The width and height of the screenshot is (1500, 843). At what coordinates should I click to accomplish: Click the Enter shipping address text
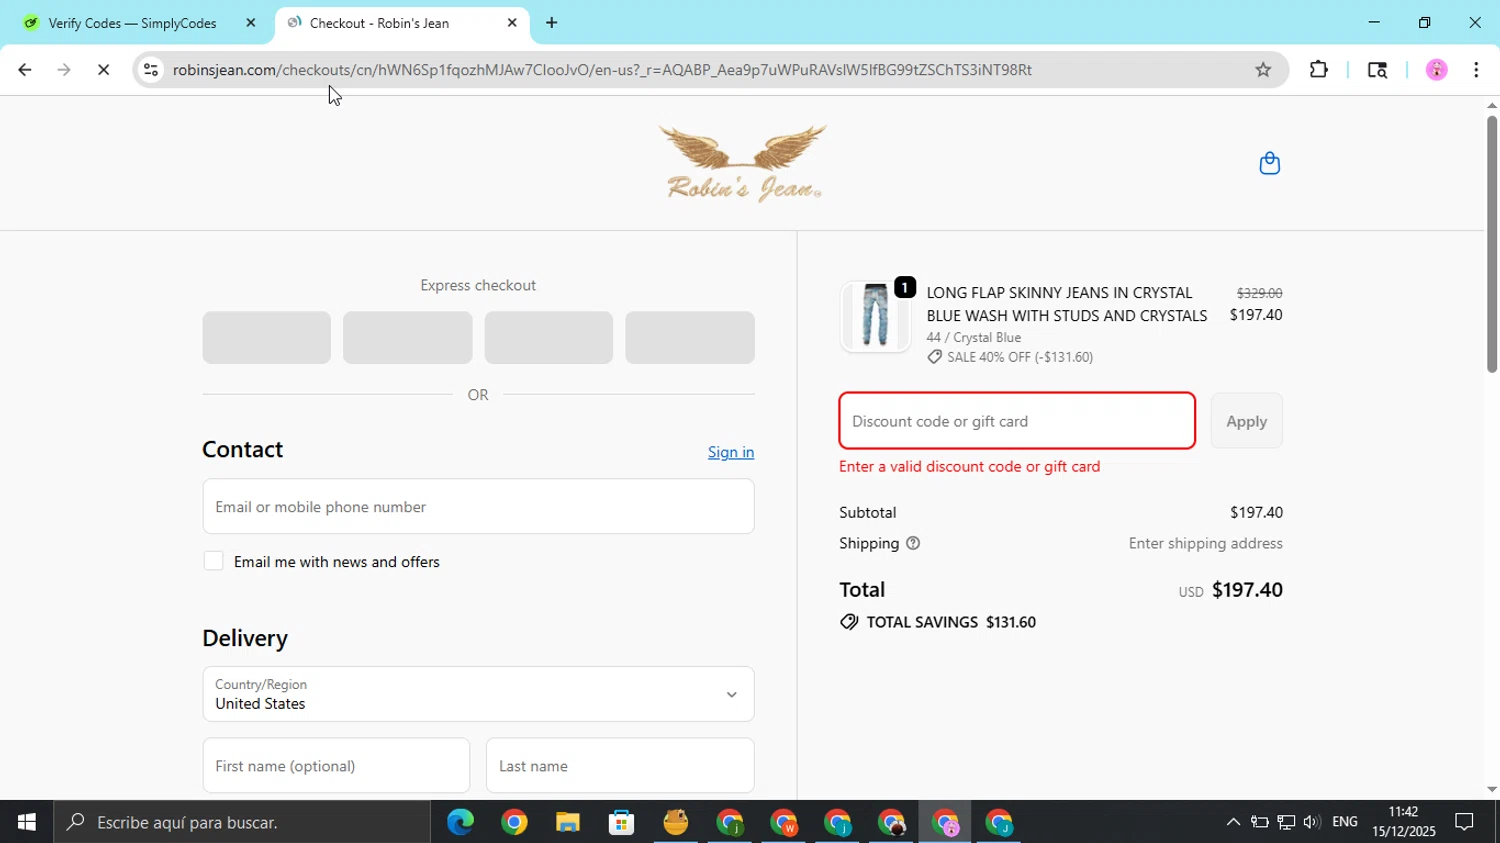coord(1205,543)
